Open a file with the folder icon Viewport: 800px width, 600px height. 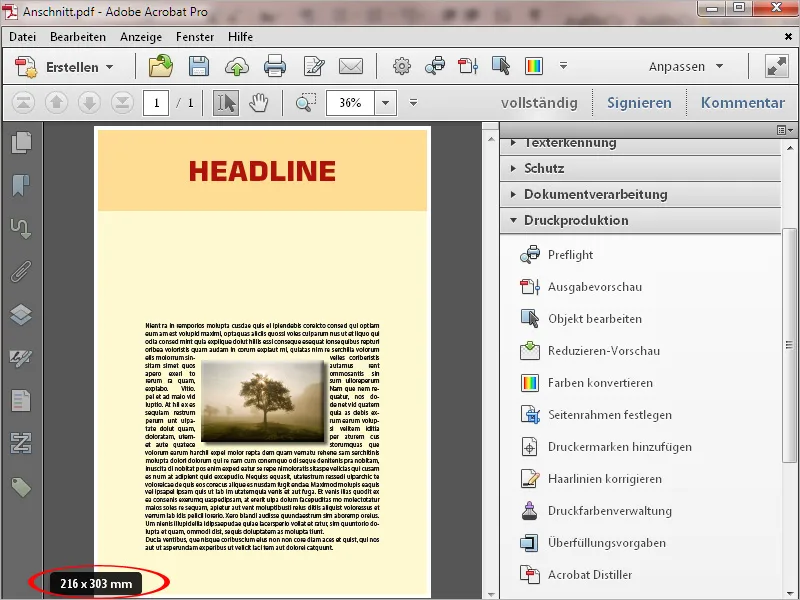click(x=161, y=66)
